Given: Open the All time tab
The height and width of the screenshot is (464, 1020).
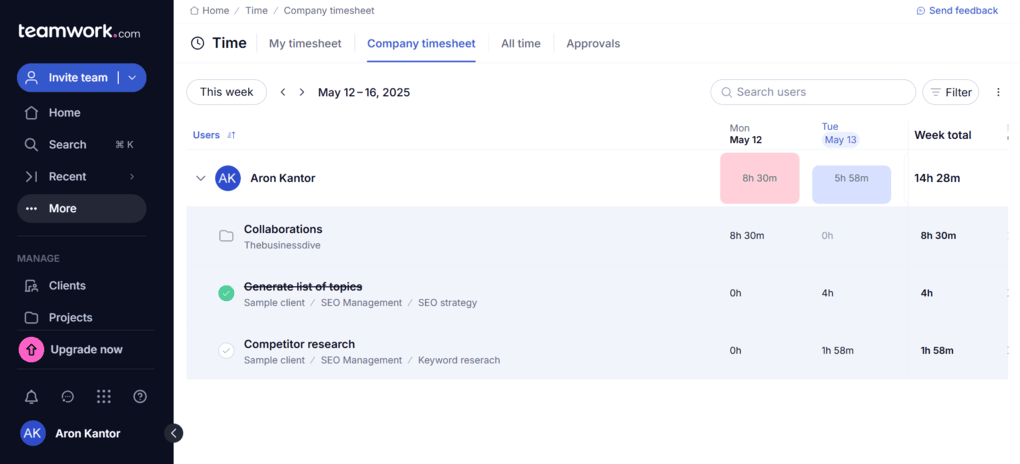Looking at the screenshot, I should 520,44.
